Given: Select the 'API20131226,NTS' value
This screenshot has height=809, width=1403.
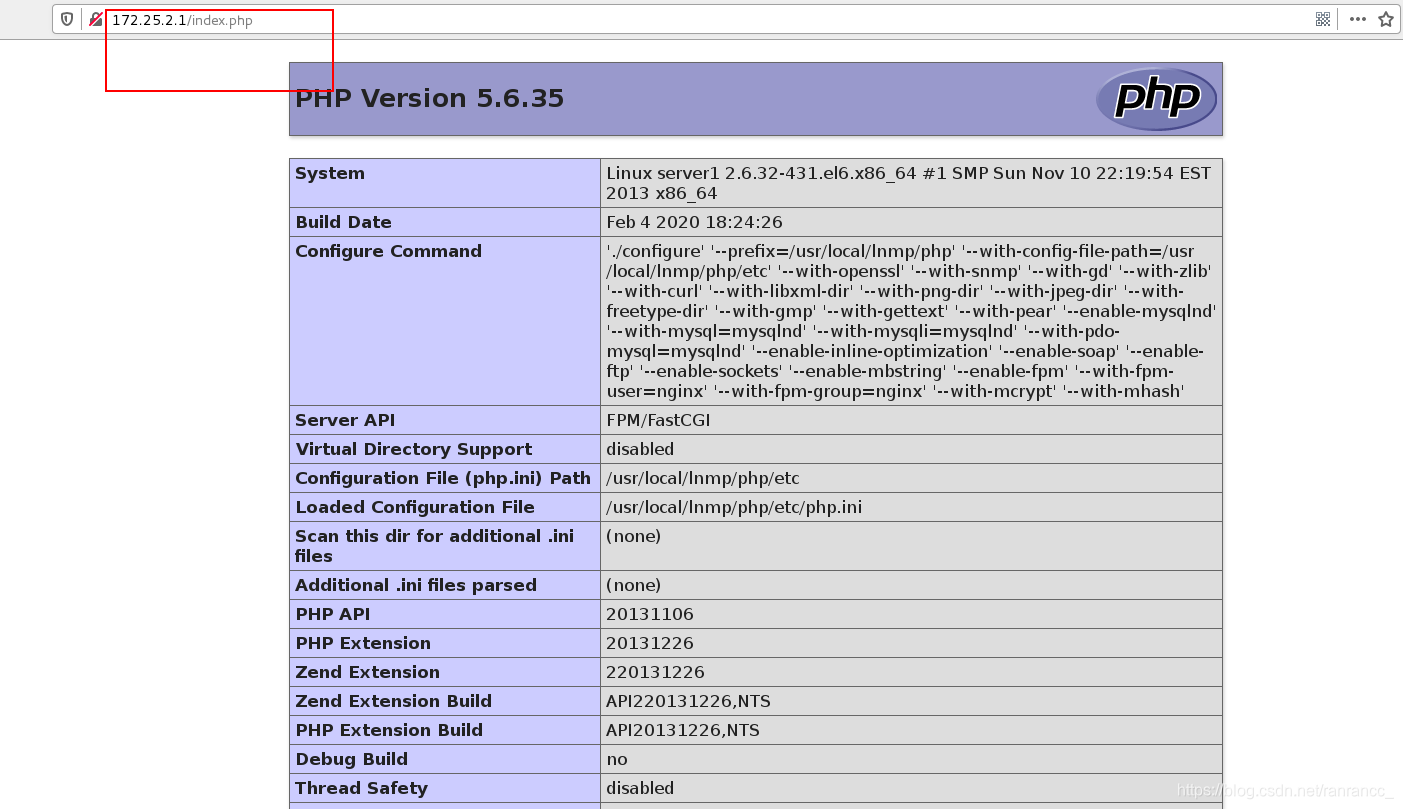Looking at the screenshot, I should (683, 730).
